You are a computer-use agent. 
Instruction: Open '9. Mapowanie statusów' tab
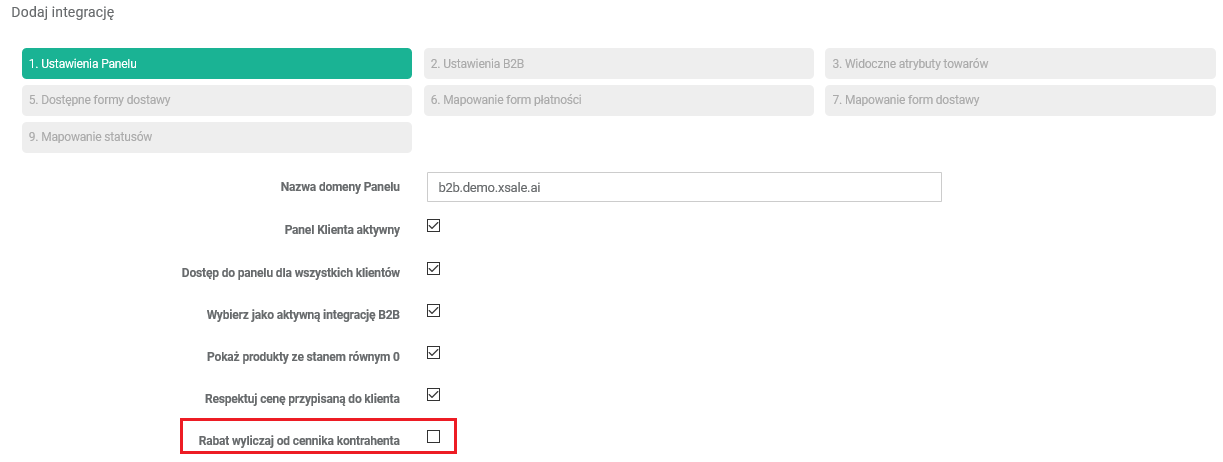pyautogui.click(x=216, y=137)
